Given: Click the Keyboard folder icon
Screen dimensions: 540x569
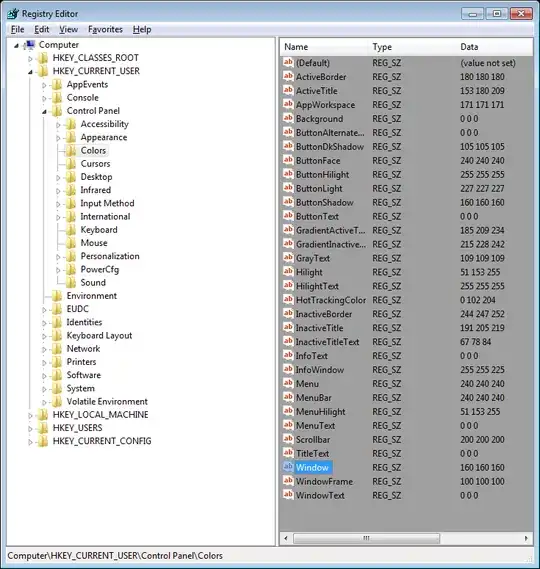Looking at the screenshot, I should pos(71,230).
